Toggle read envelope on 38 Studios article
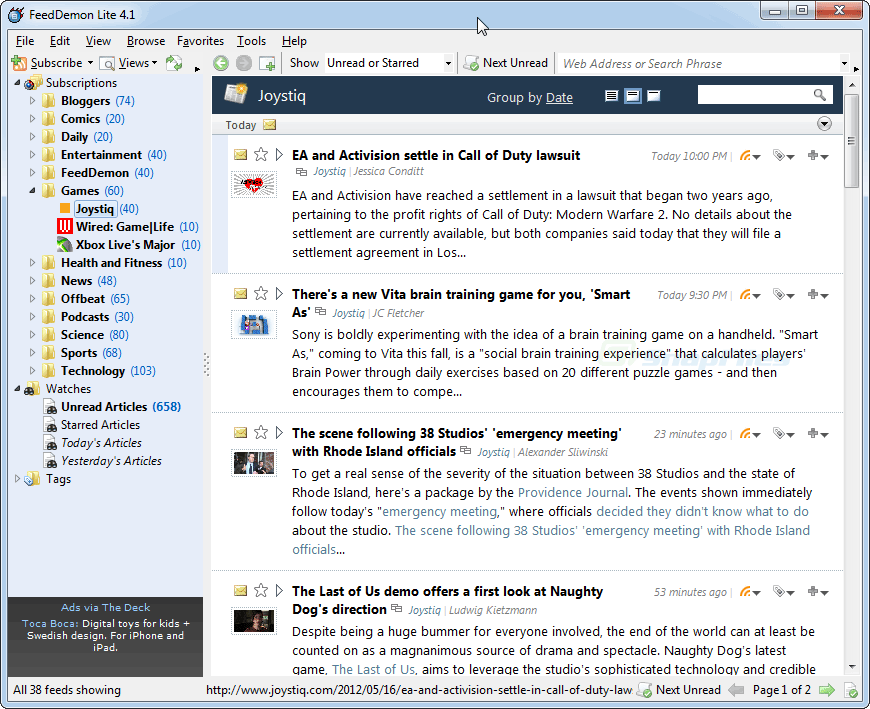Screen dimensions: 870x709 click(x=240, y=432)
